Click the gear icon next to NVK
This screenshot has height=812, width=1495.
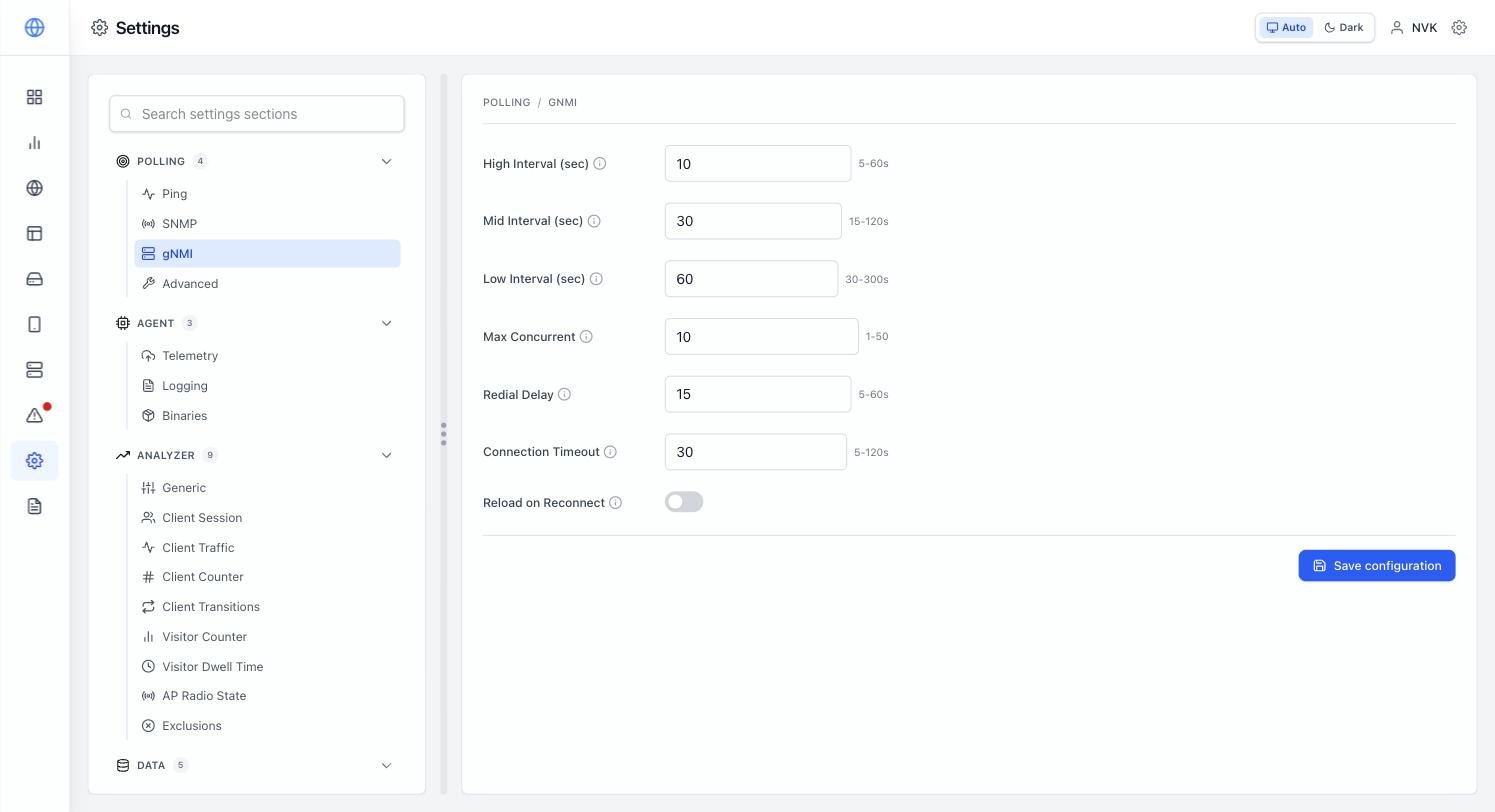(1459, 28)
